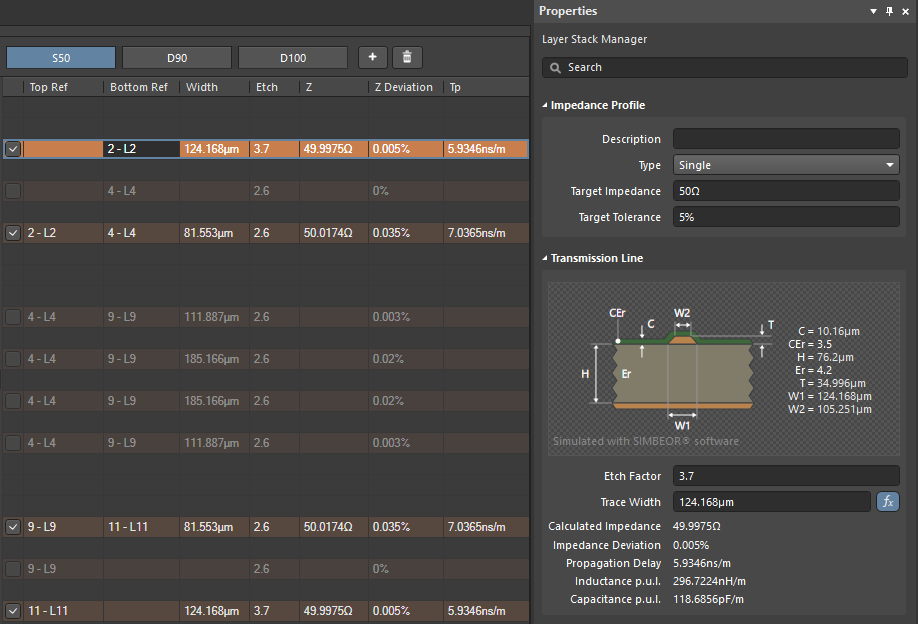
Task: Open the Type dropdown set to Single
Action: (x=786, y=164)
